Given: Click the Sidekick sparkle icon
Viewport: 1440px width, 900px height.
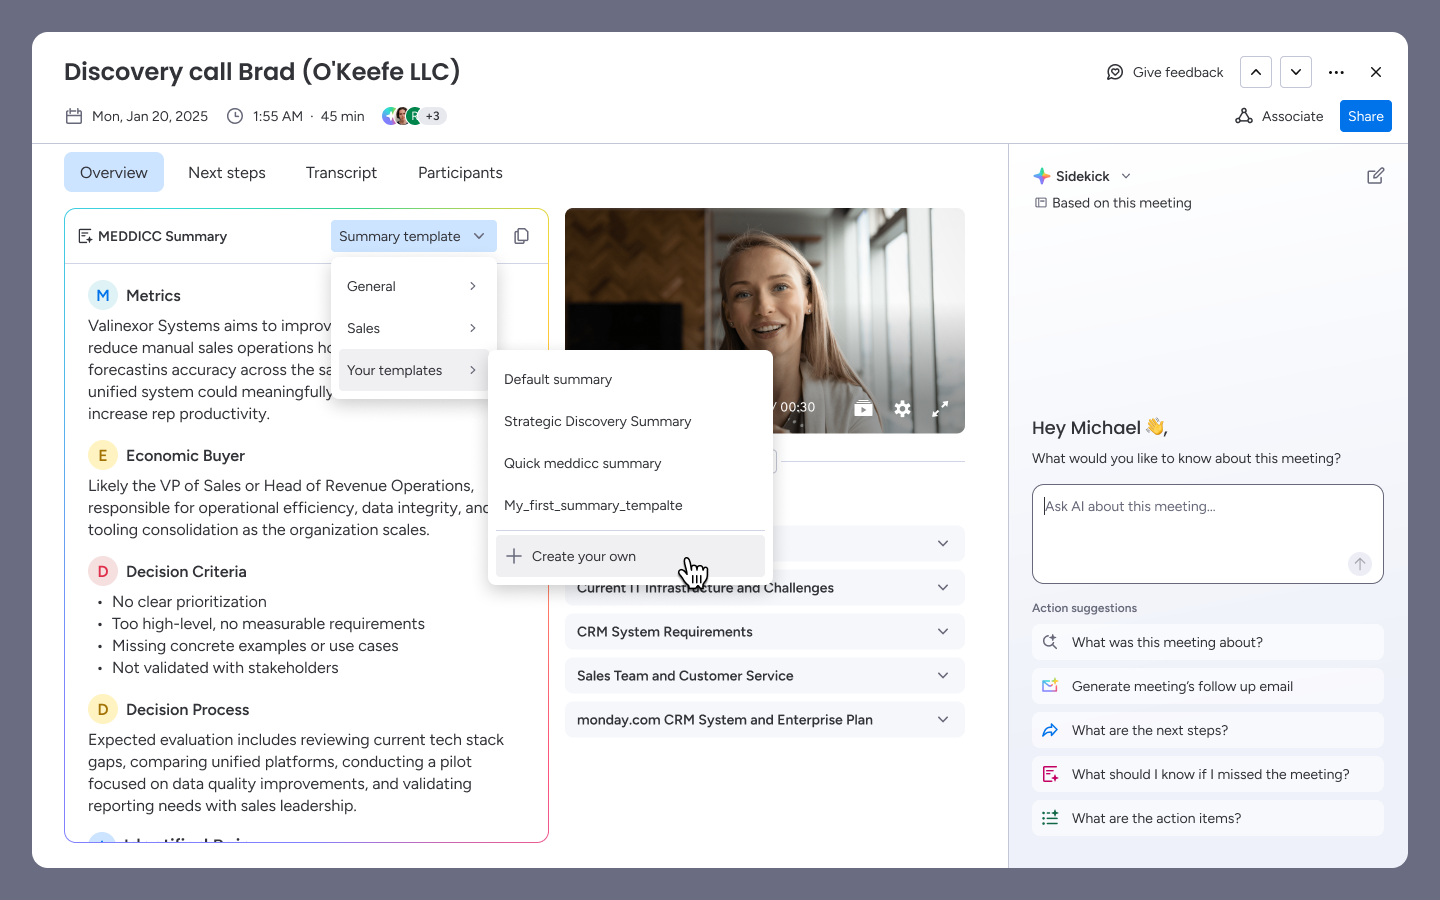Looking at the screenshot, I should point(1041,176).
